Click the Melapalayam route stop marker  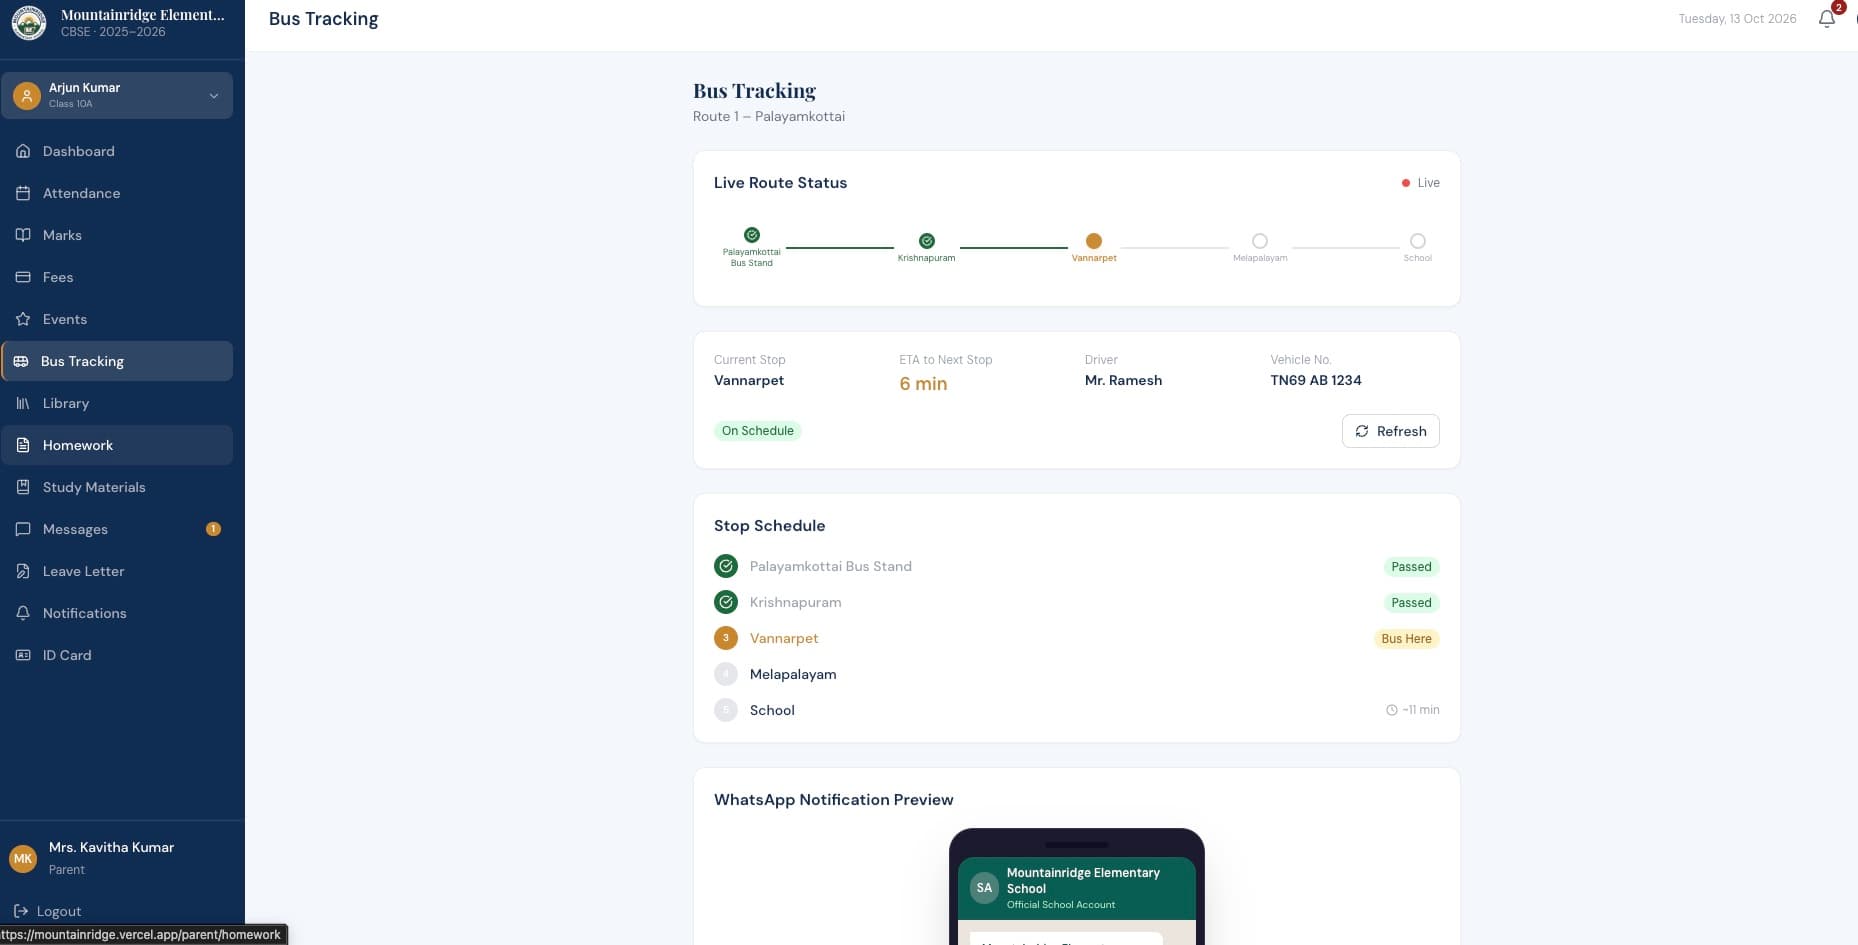click(x=1260, y=241)
